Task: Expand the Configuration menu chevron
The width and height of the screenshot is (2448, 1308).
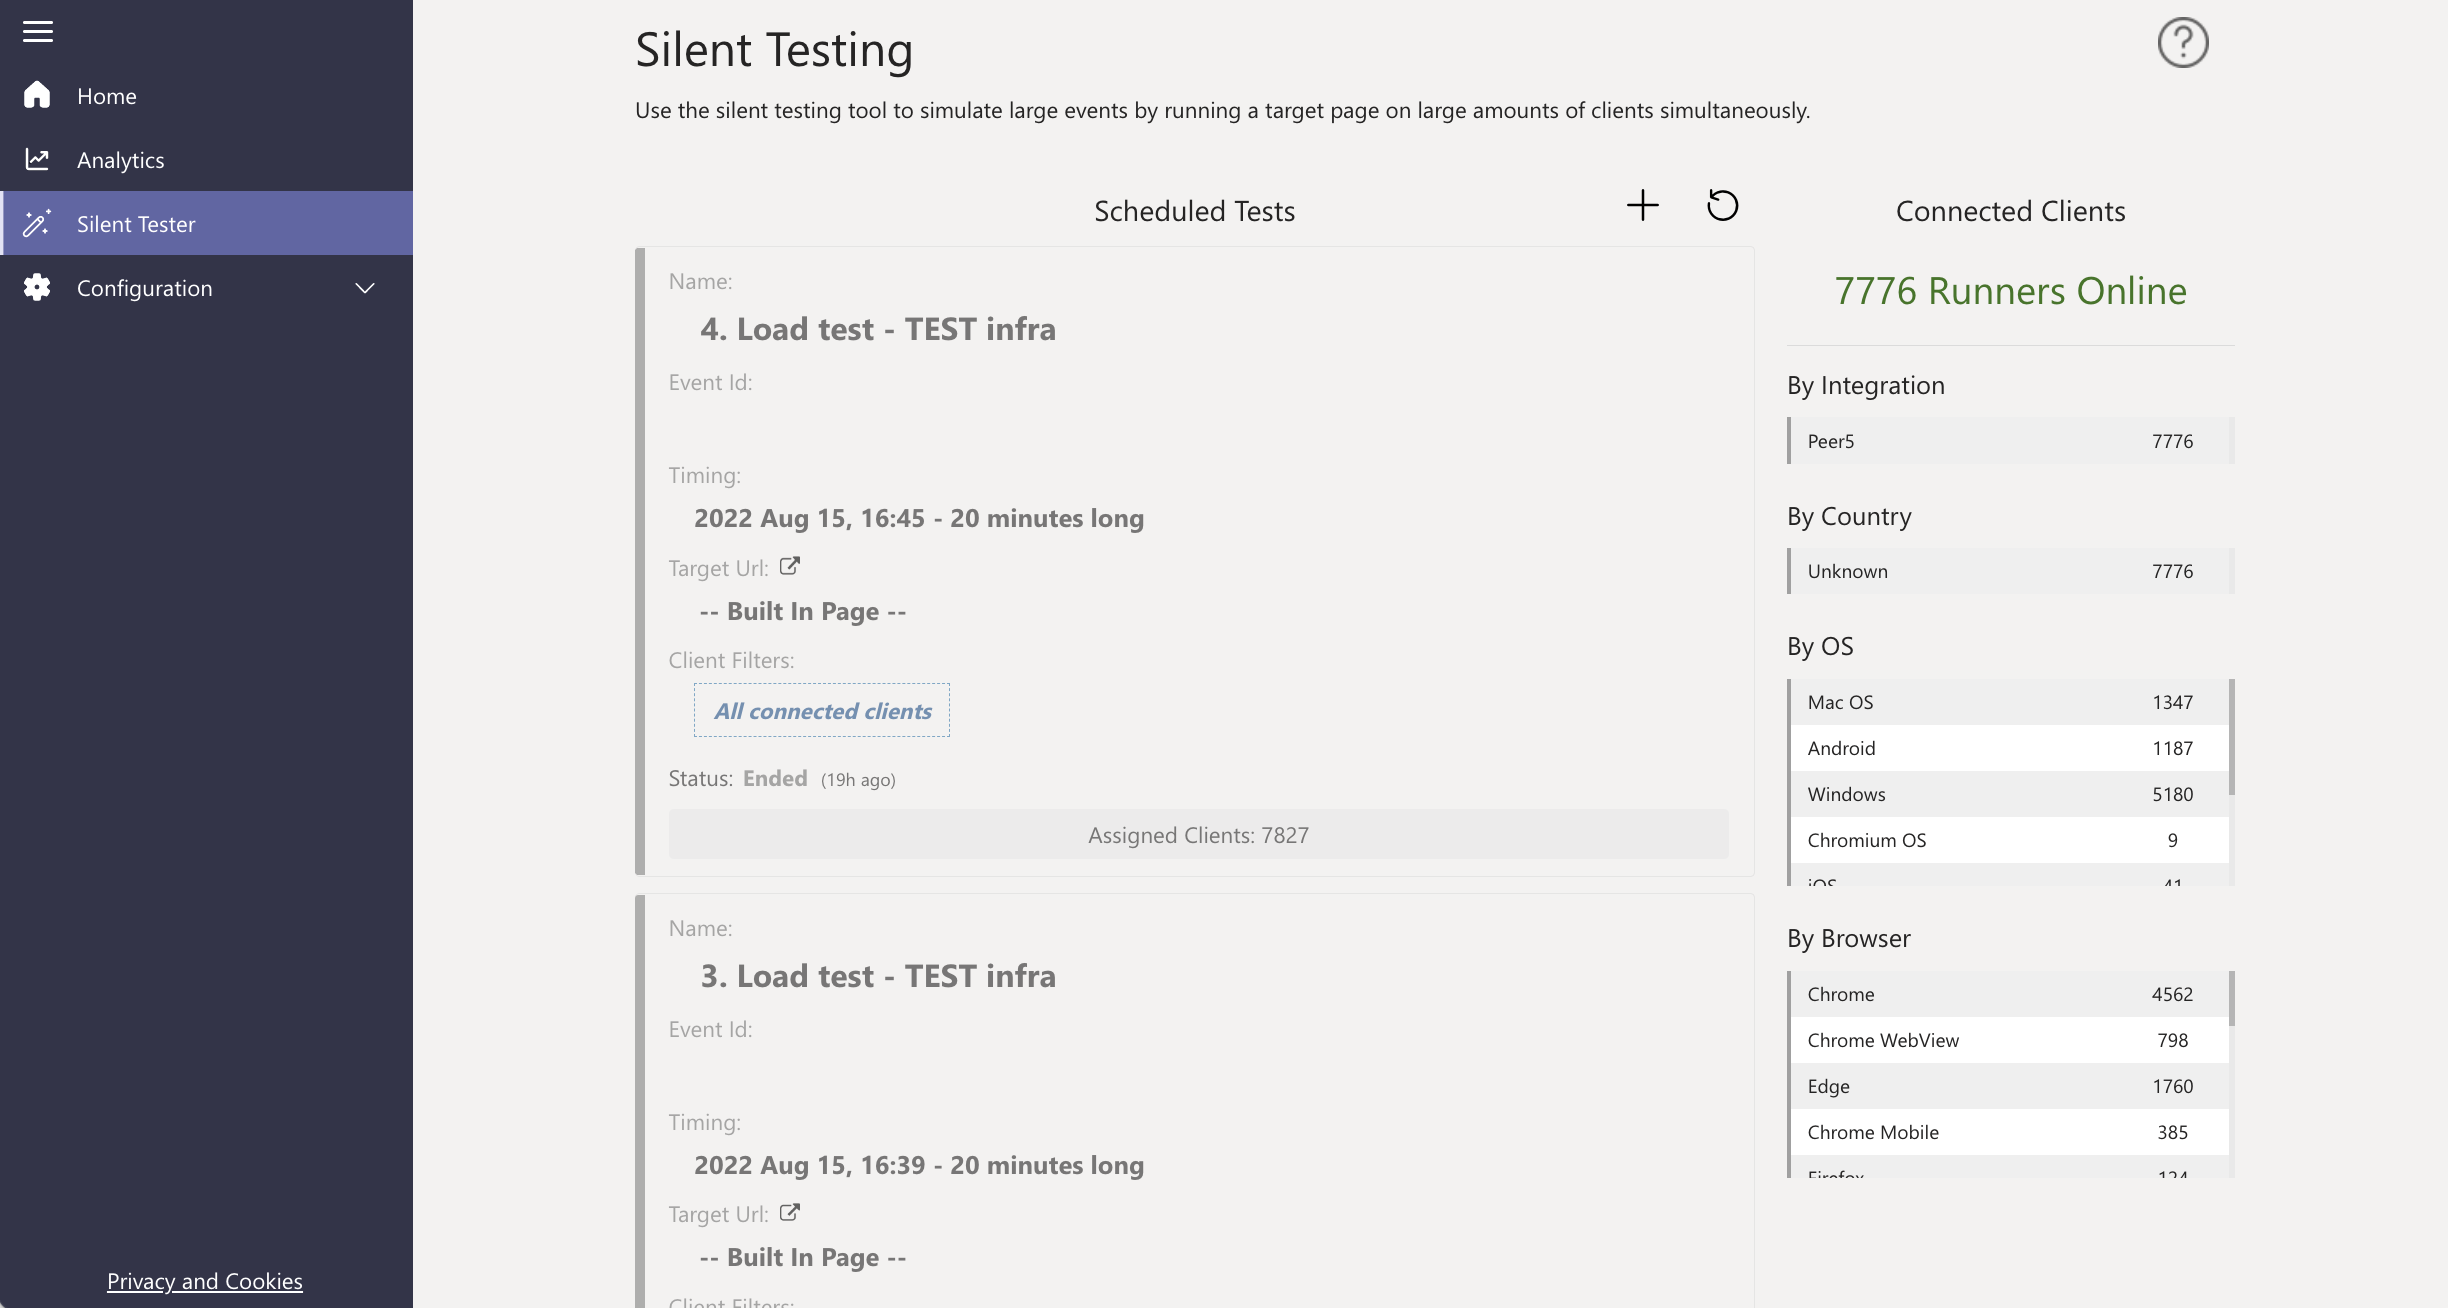Action: pyautogui.click(x=365, y=288)
